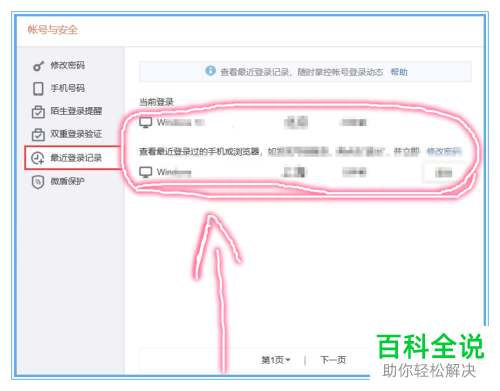The height and width of the screenshot is (391, 500).
Task: Click the badge icon beside 双重登录验证
Action: (x=38, y=134)
